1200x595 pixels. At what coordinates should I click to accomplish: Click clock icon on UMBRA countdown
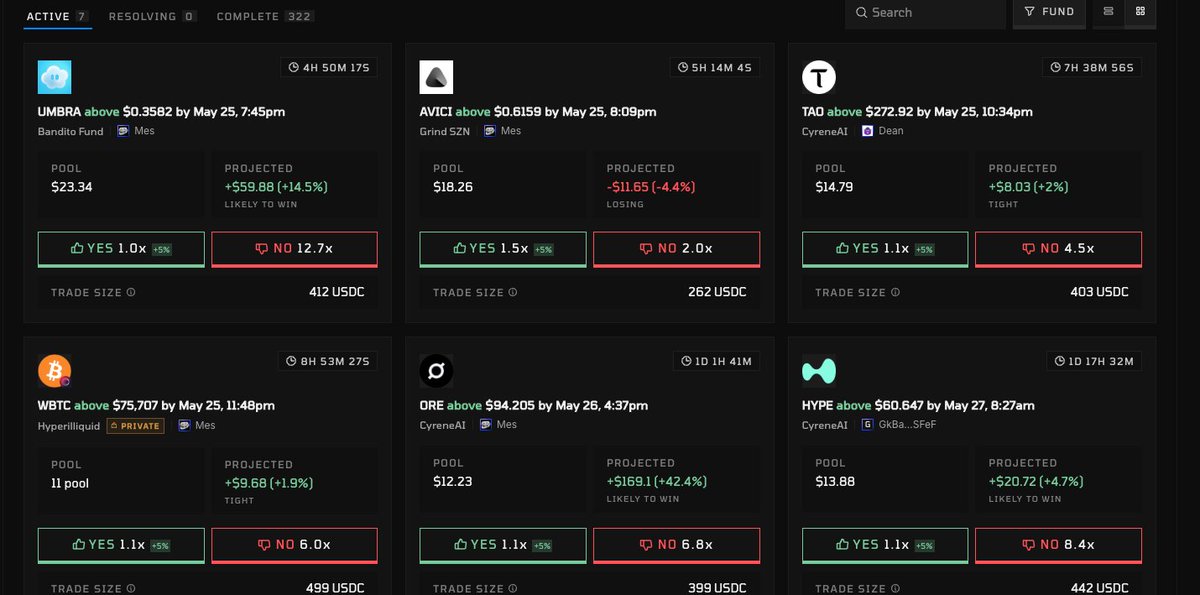point(293,67)
